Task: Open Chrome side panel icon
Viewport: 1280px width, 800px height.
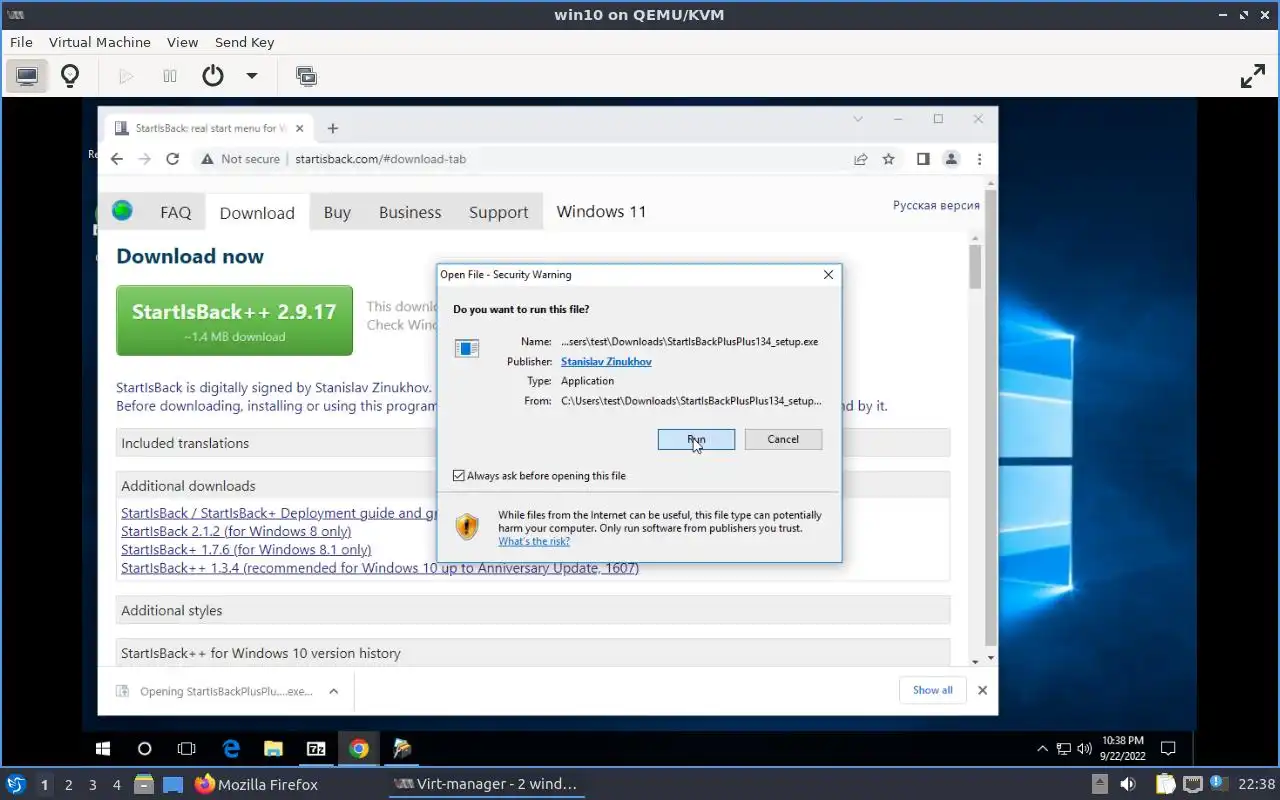Action: click(923, 159)
